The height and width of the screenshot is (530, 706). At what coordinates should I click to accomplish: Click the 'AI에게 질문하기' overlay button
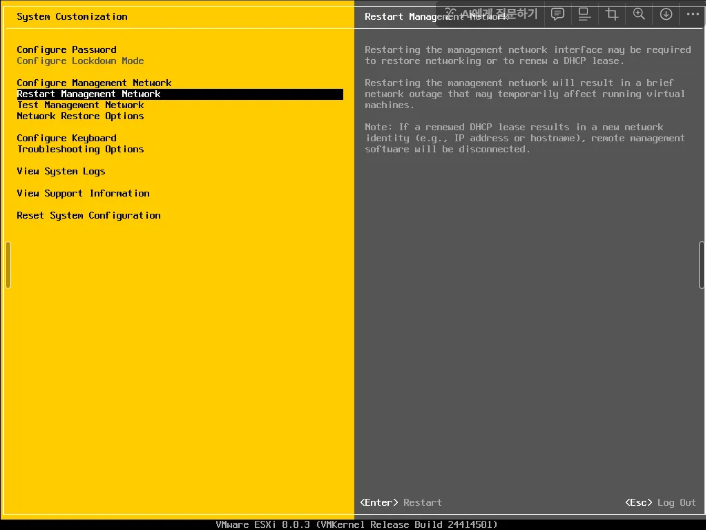(491, 14)
